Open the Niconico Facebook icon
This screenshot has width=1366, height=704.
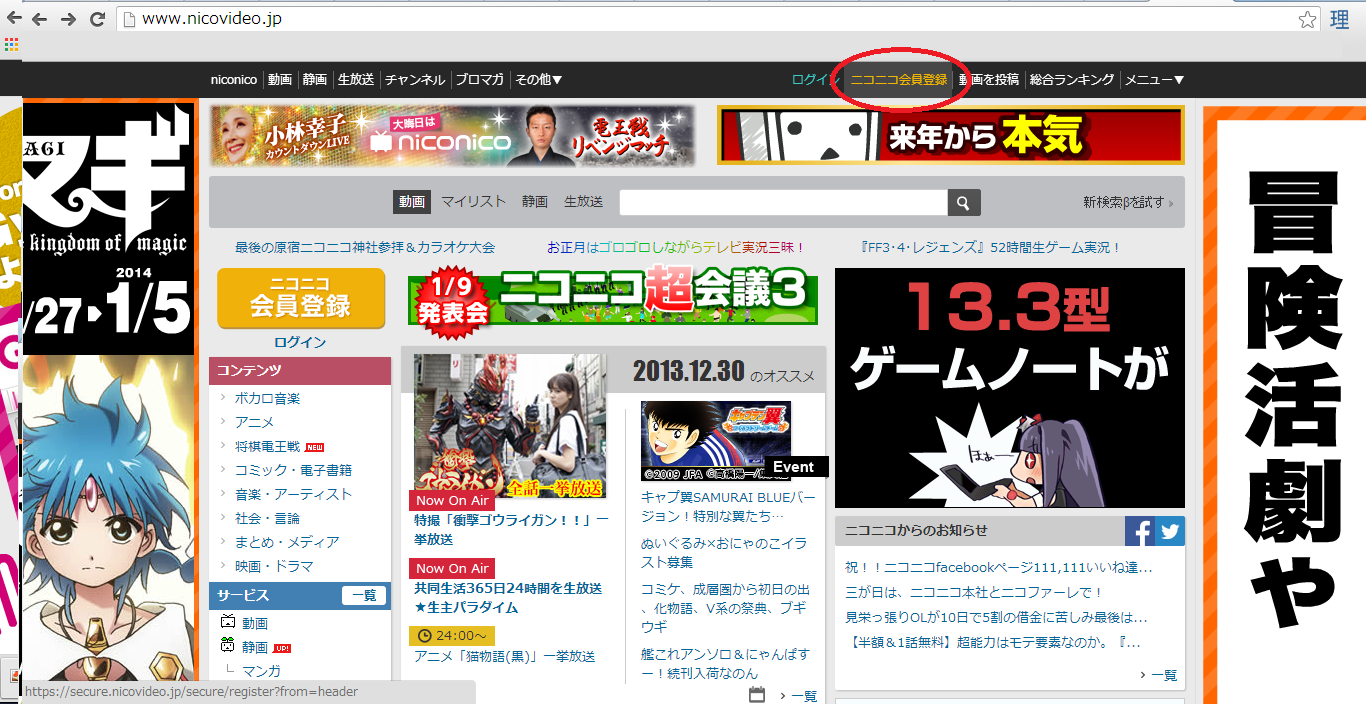tap(1140, 530)
